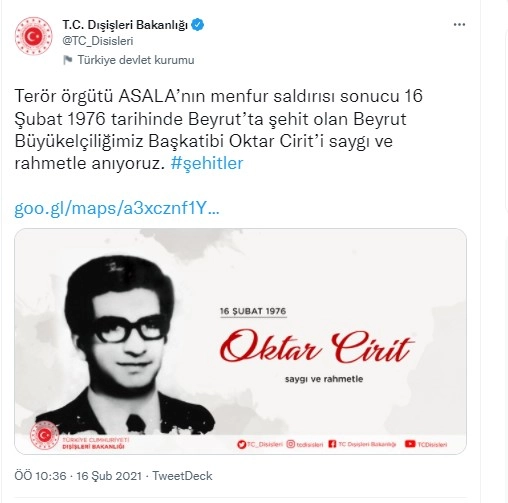Open the #şehitler hashtag
Screen dimensions: 508x503
tap(207, 163)
